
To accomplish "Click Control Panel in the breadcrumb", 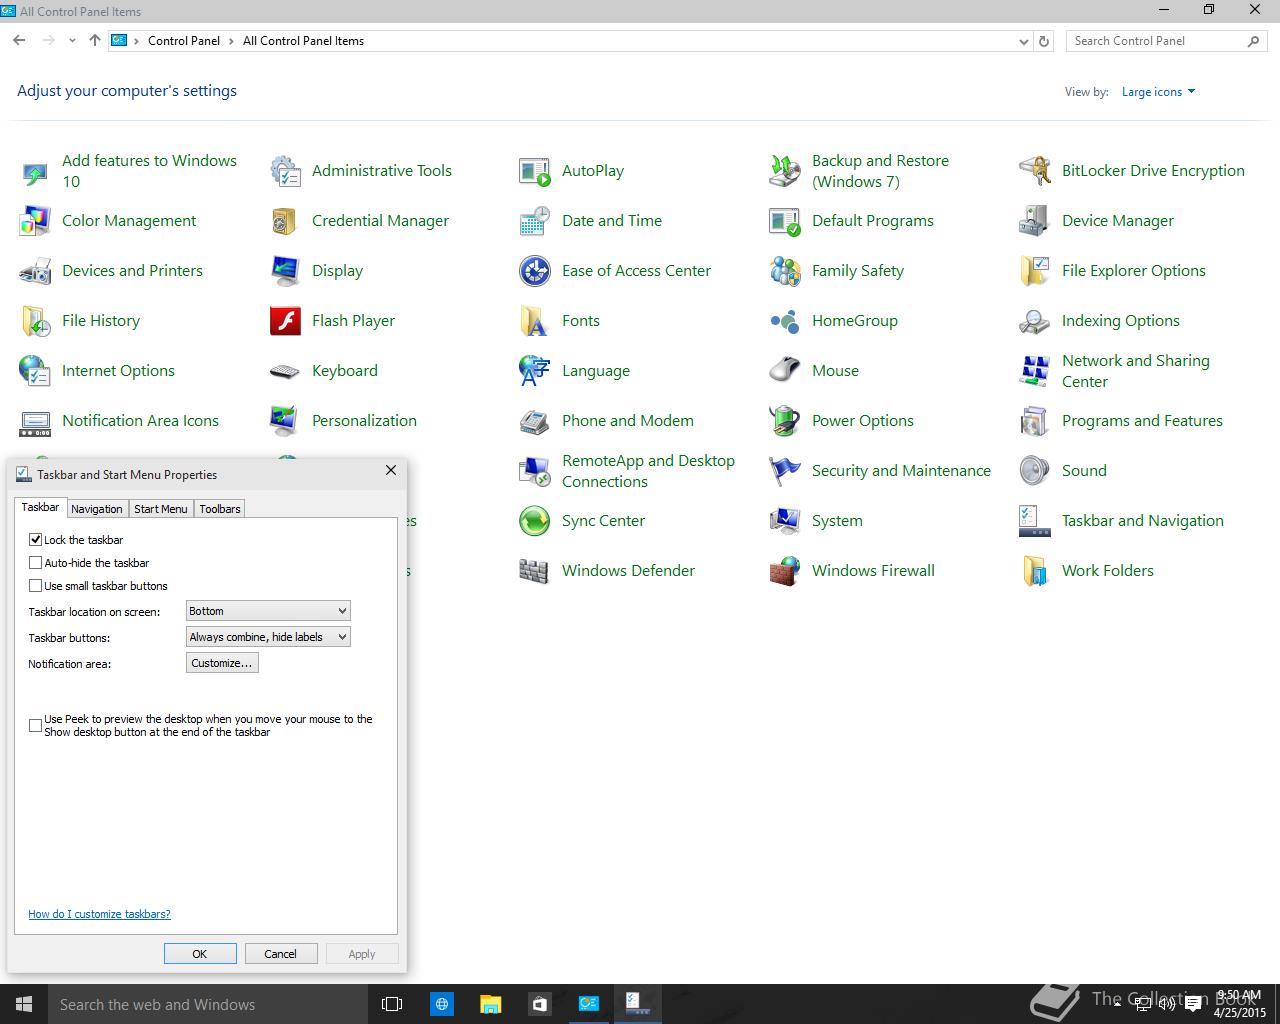I will 184,41.
